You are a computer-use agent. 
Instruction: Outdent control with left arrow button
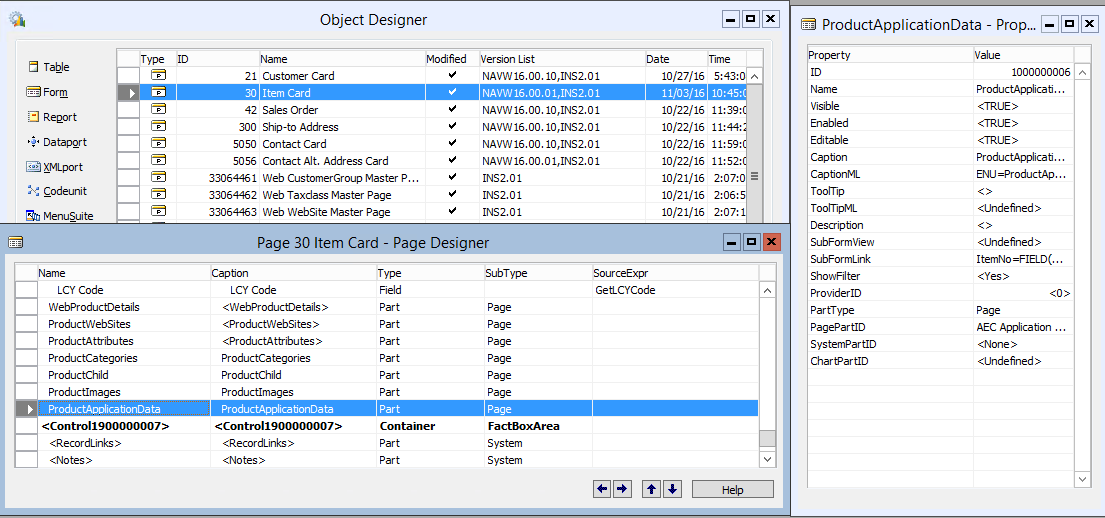click(x=602, y=489)
